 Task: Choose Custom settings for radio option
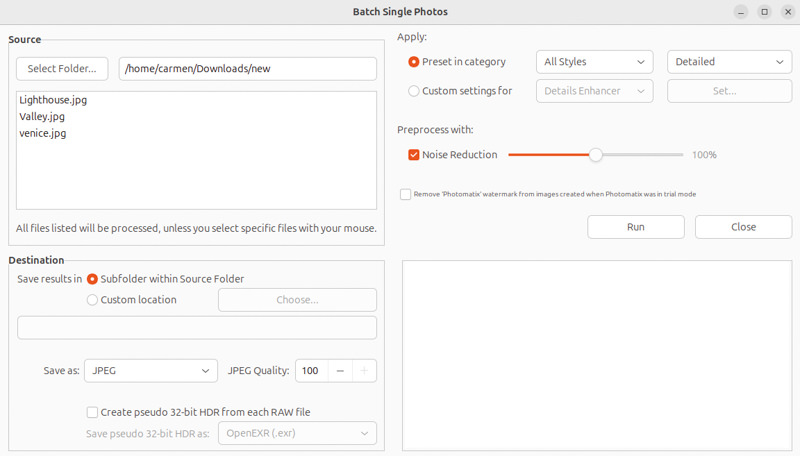point(414,91)
